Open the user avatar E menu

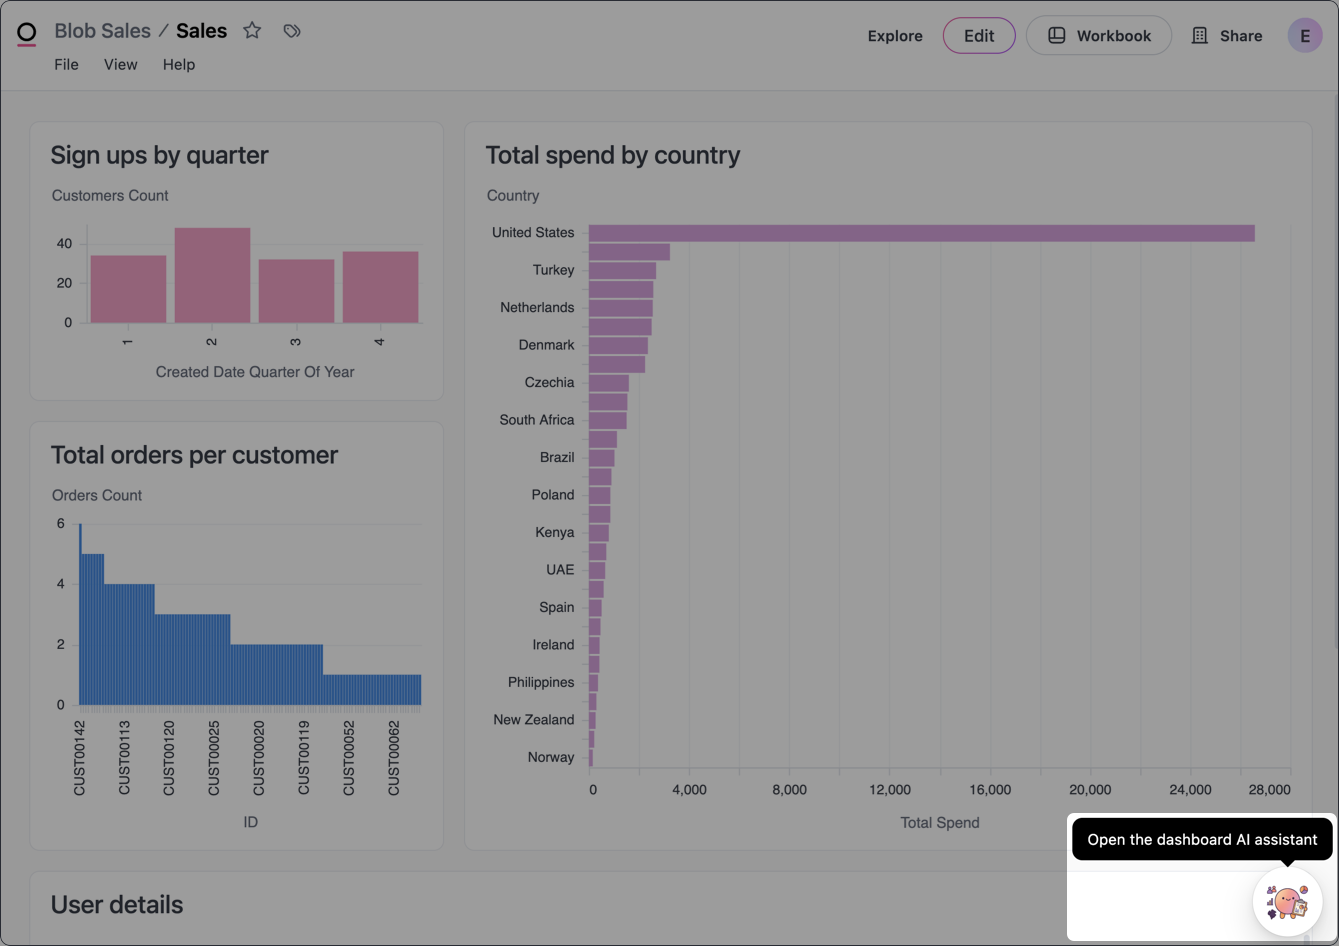tap(1304, 36)
